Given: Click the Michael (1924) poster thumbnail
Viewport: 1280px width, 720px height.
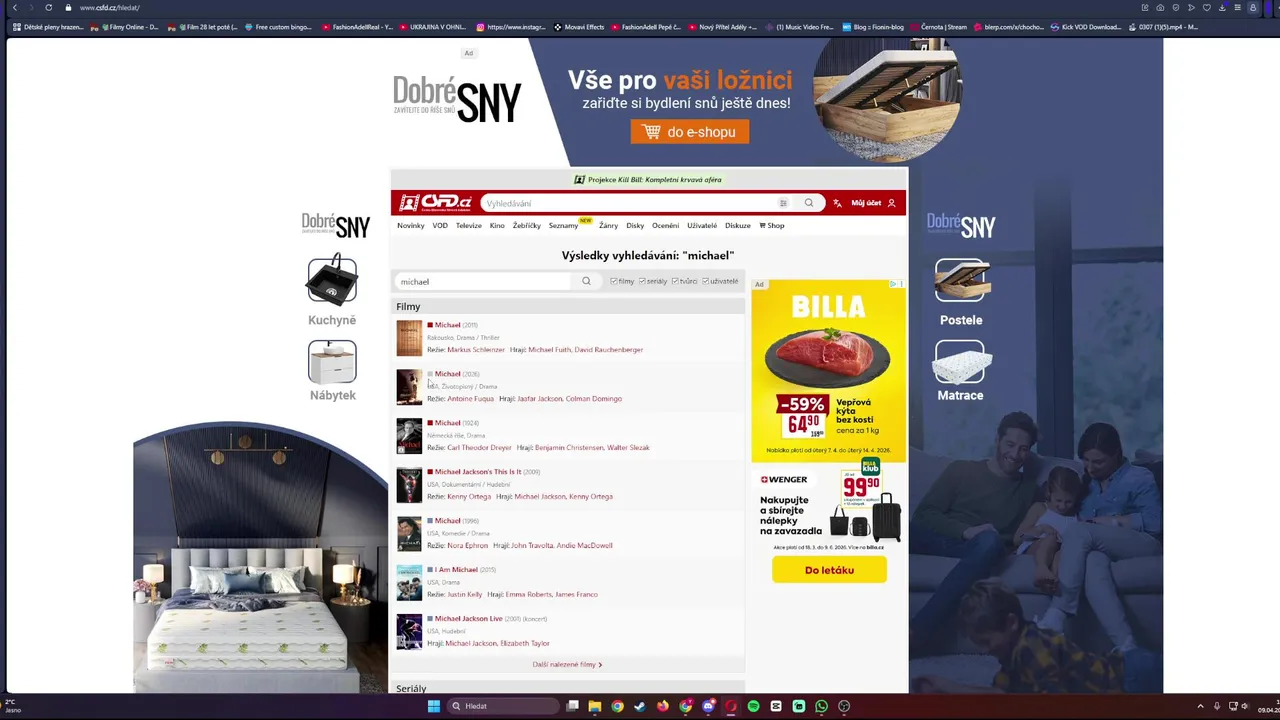Looking at the screenshot, I should [x=409, y=436].
